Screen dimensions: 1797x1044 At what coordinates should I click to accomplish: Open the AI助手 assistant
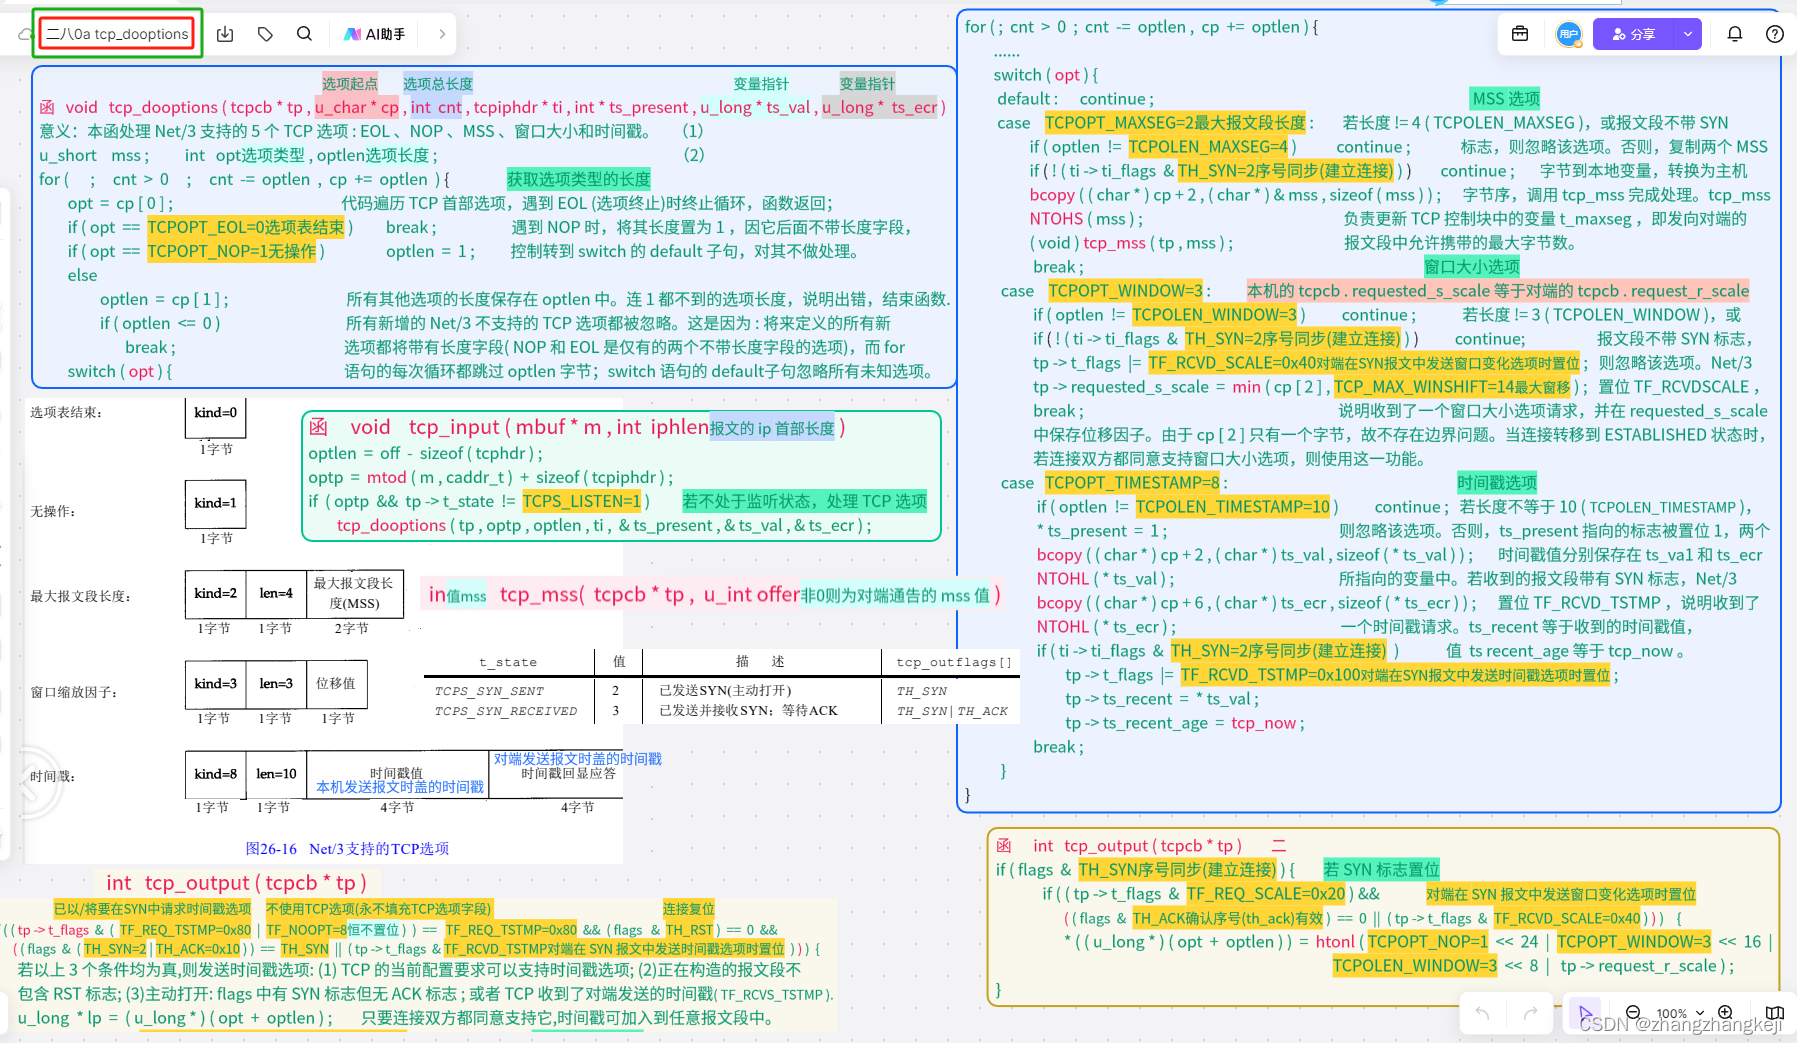pyautogui.click(x=375, y=34)
